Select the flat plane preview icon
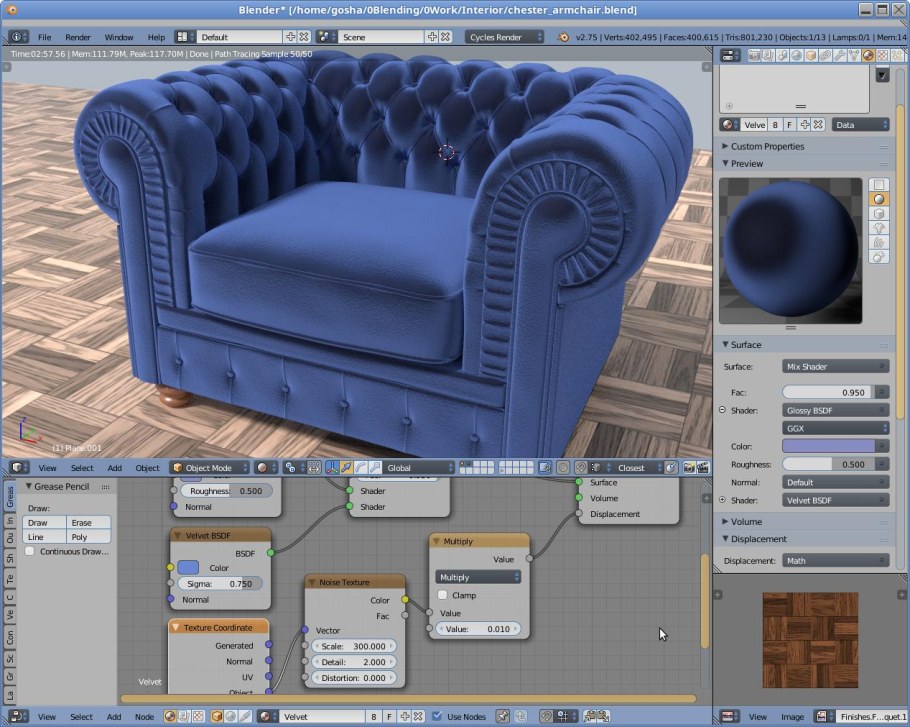910x727 pixels. coord(879,185)
